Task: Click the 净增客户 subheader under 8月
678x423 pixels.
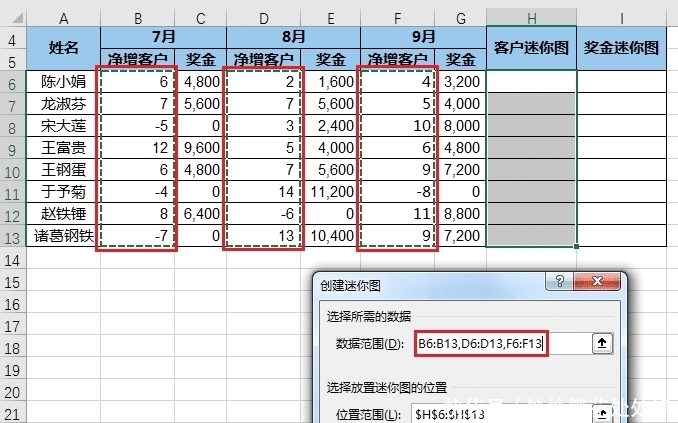Action: pos(264,59)
